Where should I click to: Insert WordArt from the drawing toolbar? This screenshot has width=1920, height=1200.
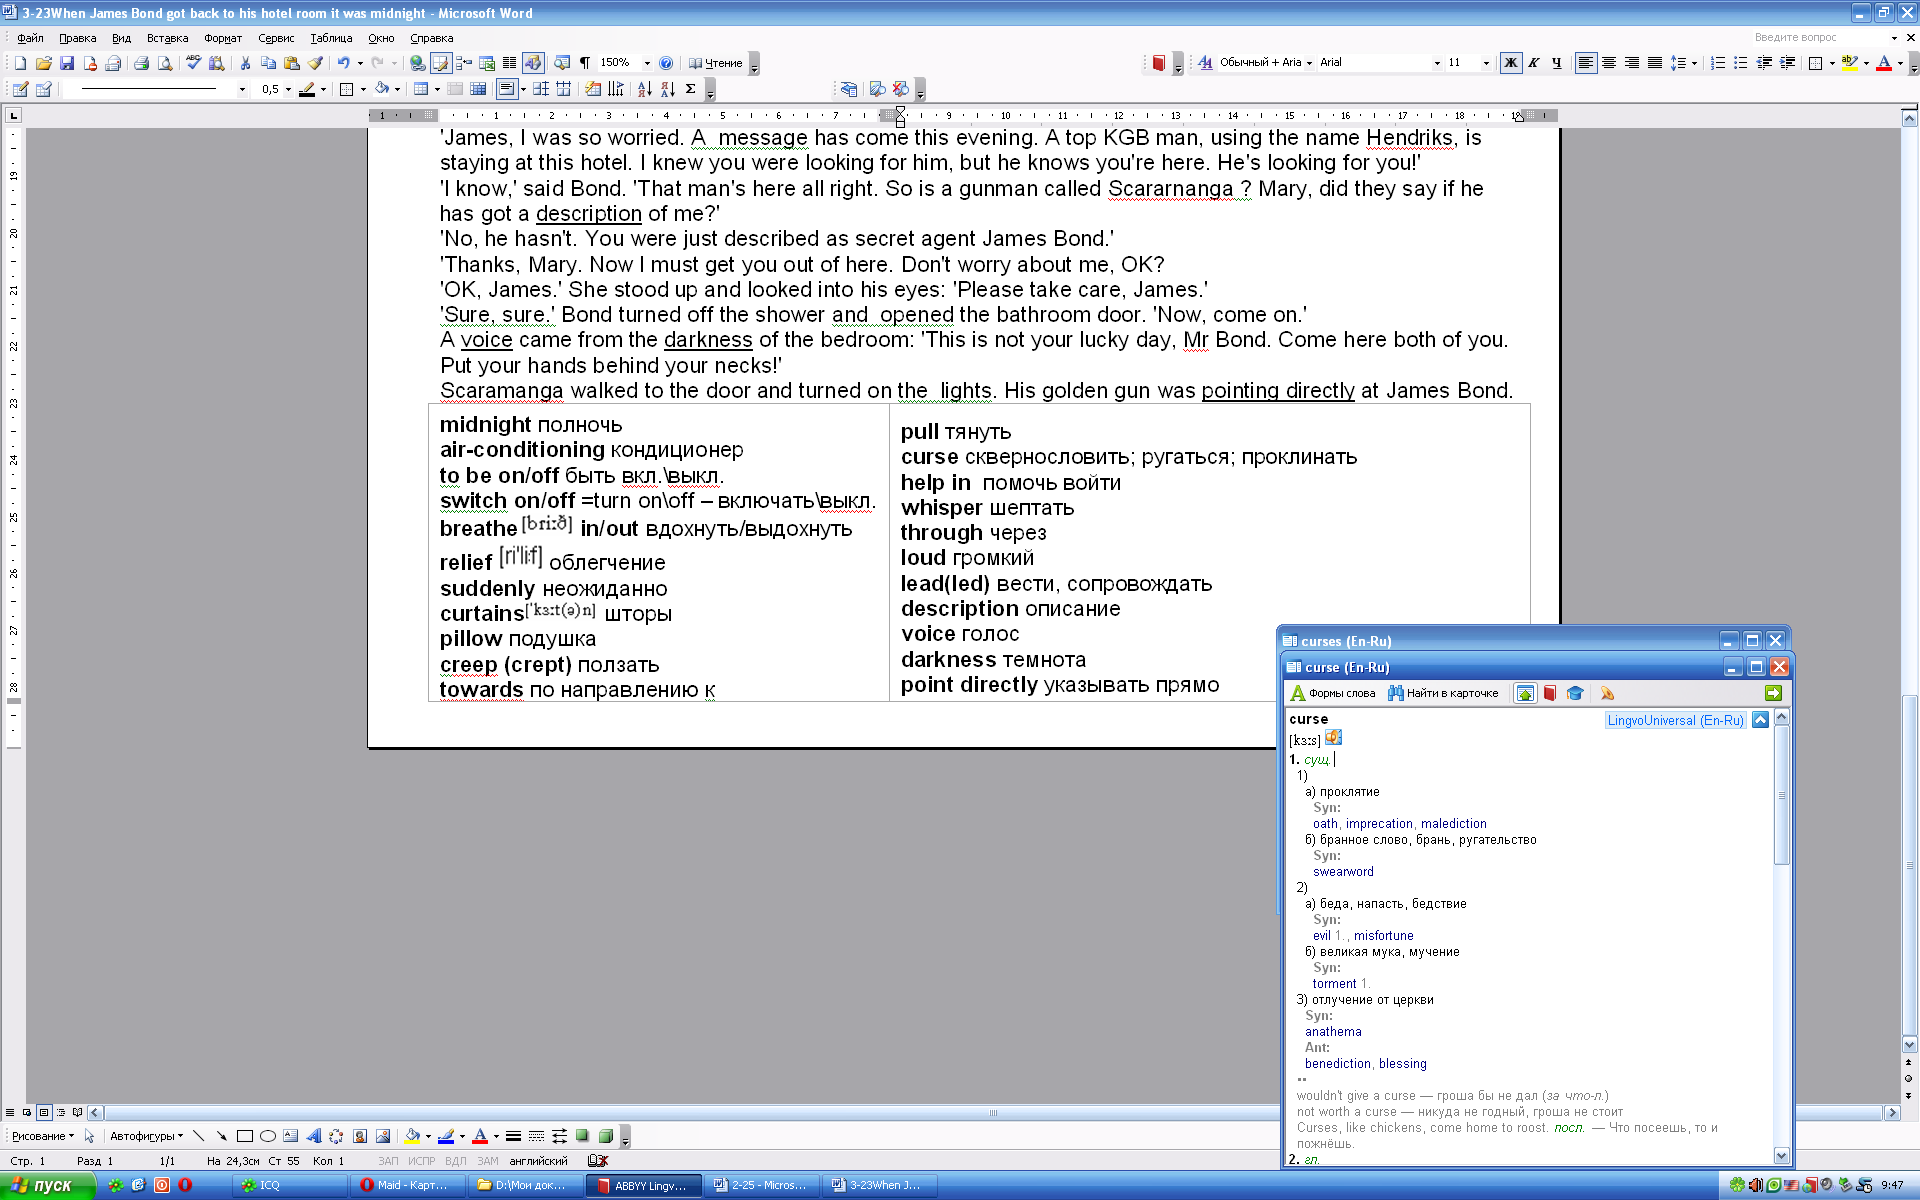(314, 1136)
